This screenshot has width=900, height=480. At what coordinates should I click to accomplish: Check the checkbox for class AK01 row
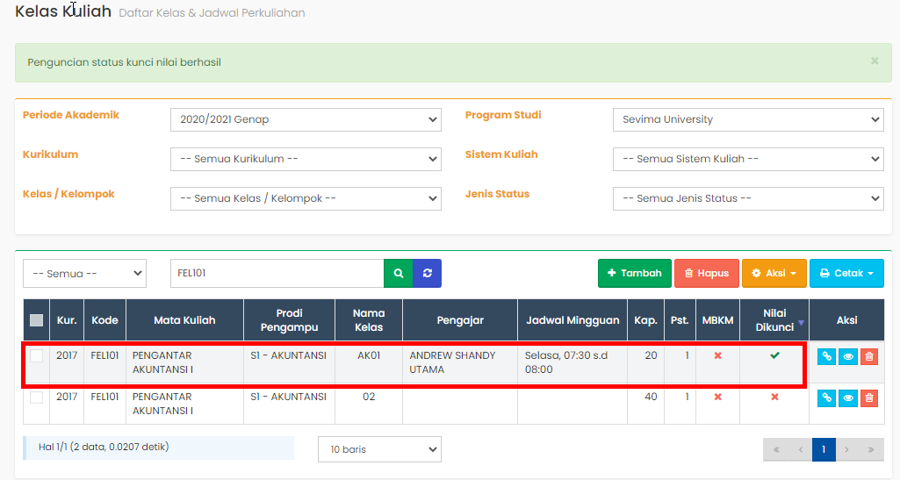click(x=37, y=356)
